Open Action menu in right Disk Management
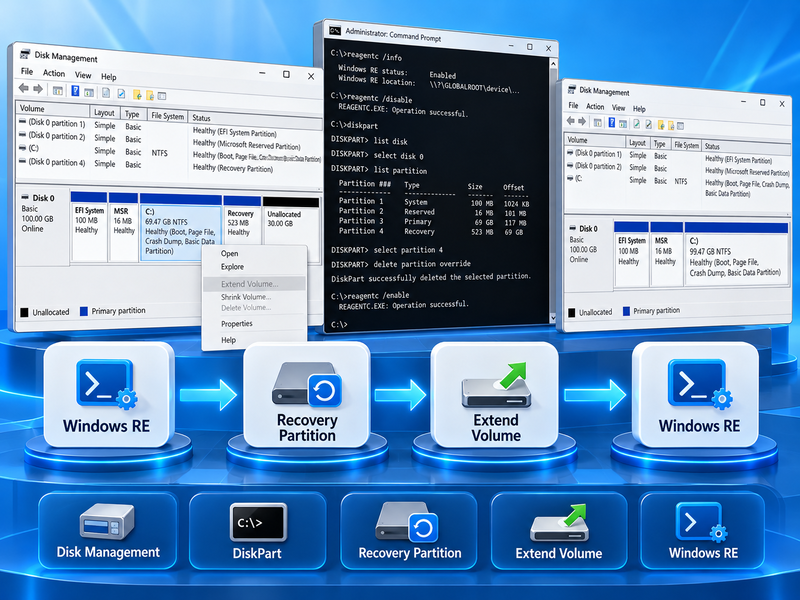This screenshot has height=600, width=800. coord(595,106)
